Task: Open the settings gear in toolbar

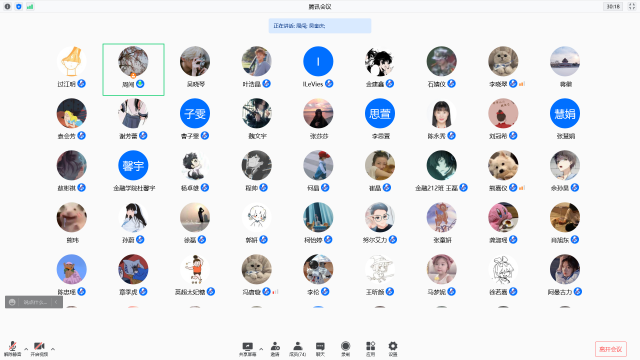Action: click(x=393, y=349)
